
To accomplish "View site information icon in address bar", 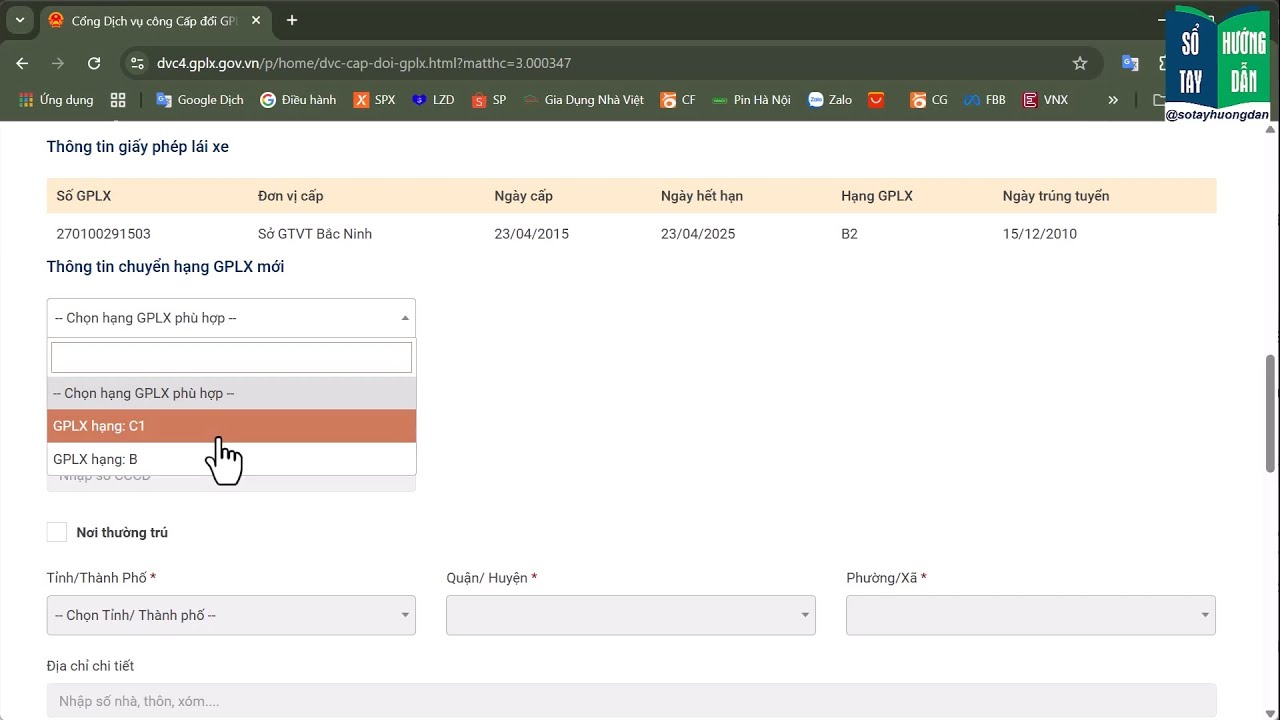I will click(137, 63).
